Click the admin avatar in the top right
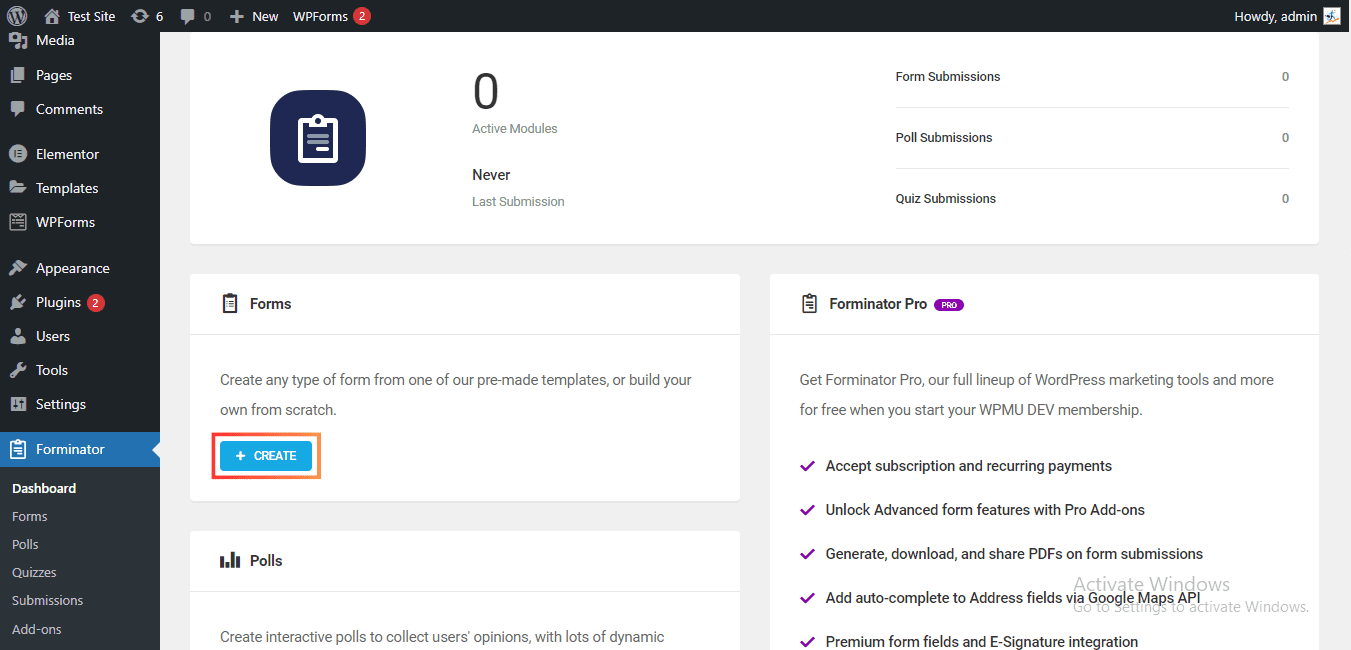This screenshot has width=1351, height=650. pos(1331,15)
